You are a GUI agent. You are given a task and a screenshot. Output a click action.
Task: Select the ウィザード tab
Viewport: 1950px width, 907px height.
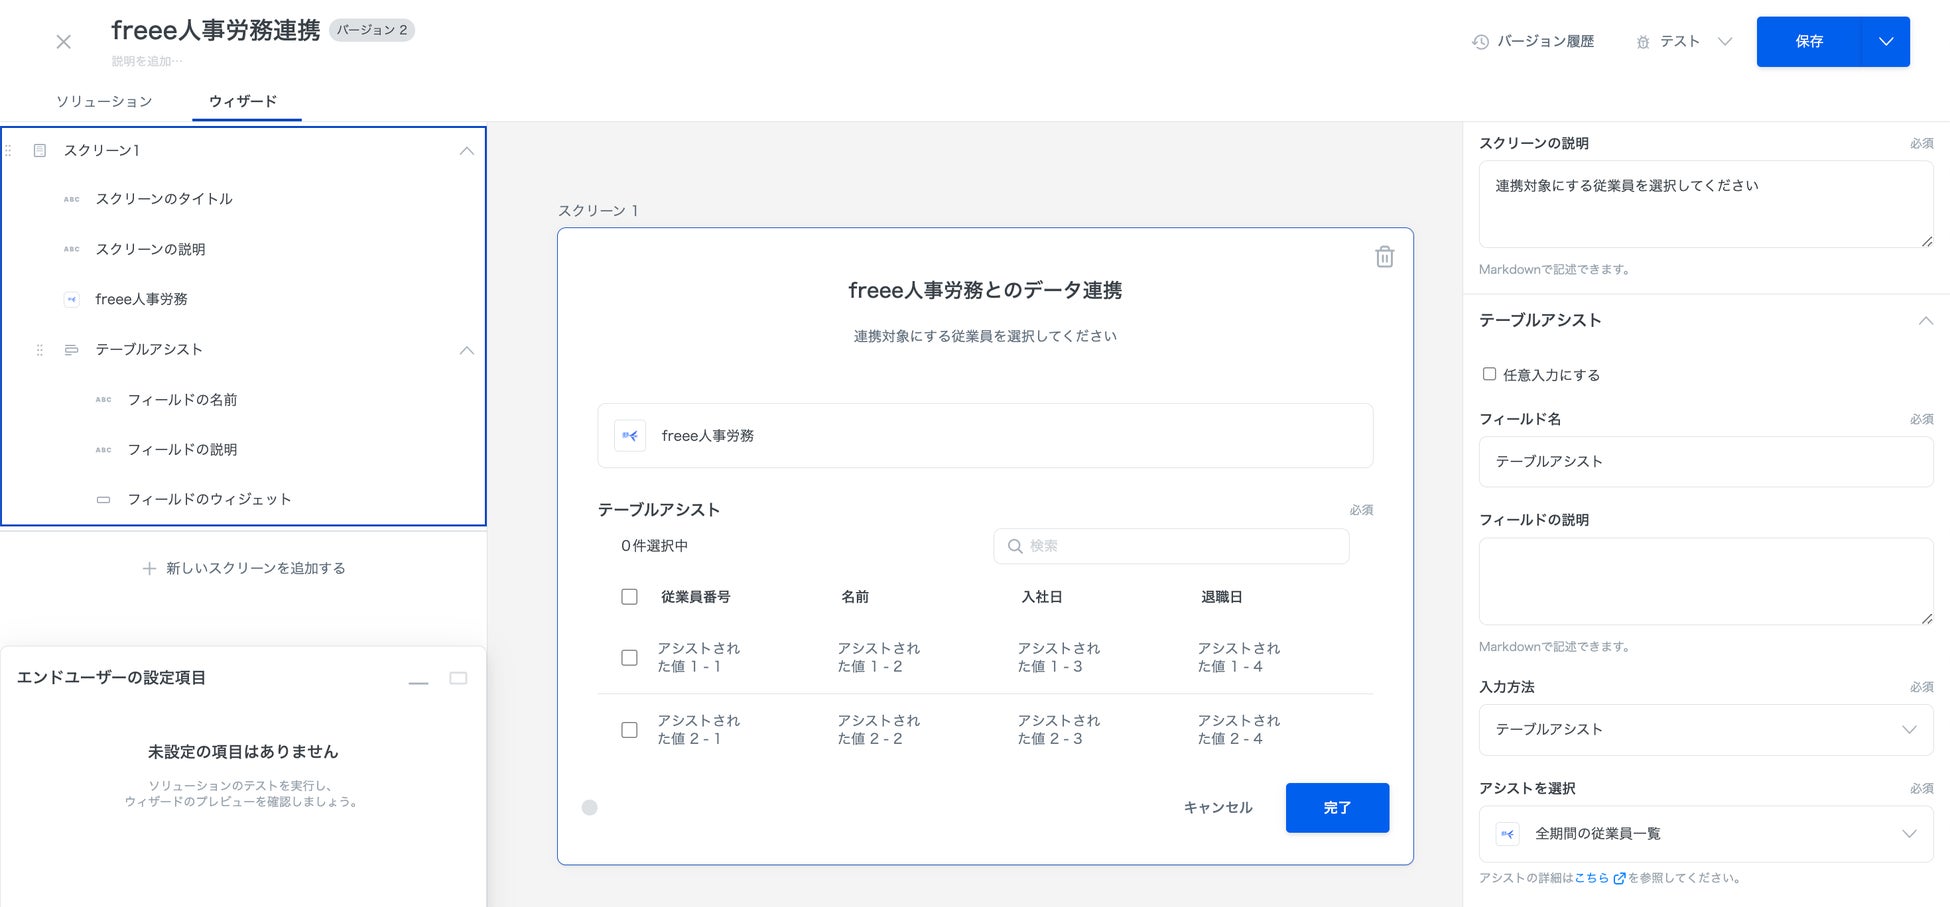(x=243, y=101)
